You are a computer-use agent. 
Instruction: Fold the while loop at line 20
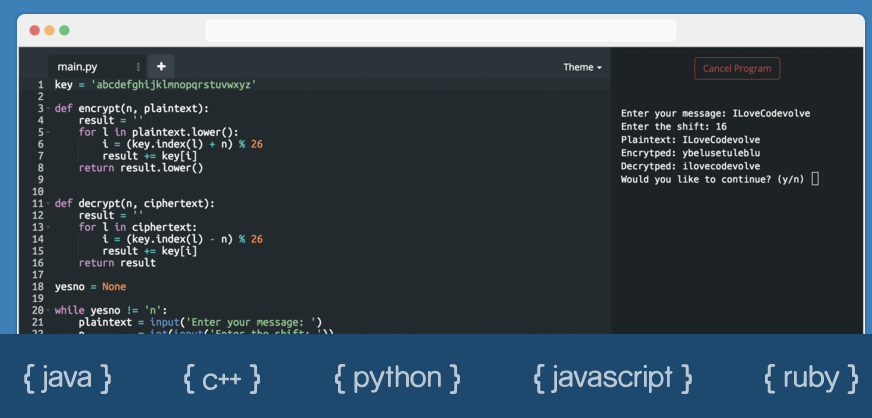[x=47, y=310]
